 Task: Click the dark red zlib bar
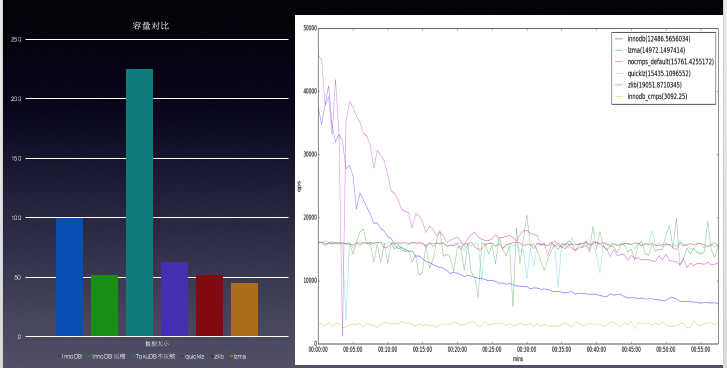[x=210, y=305]
